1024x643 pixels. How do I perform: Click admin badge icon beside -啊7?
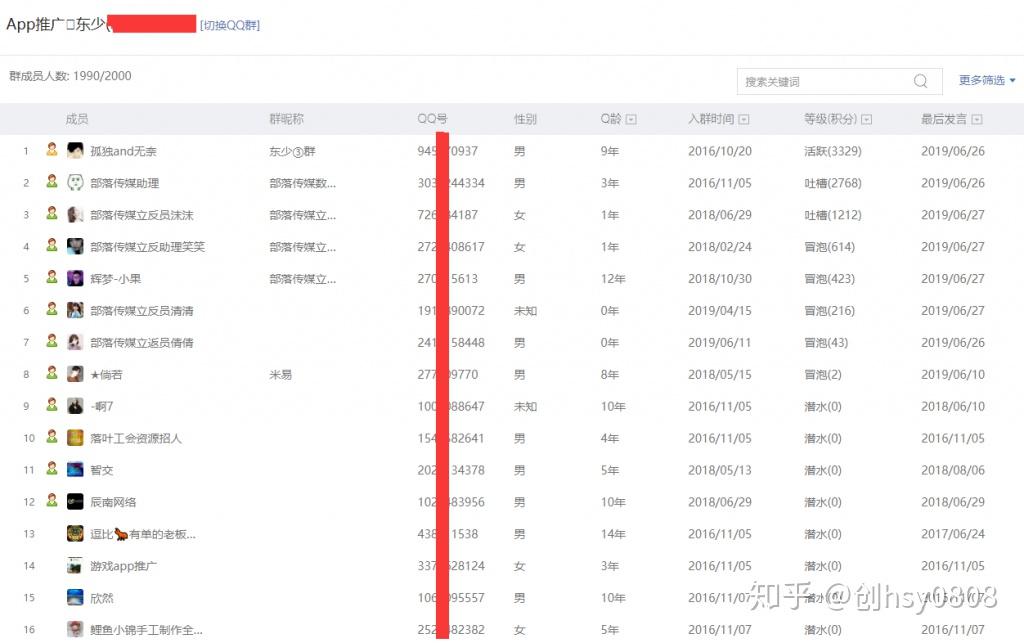[x=52, y=405]
